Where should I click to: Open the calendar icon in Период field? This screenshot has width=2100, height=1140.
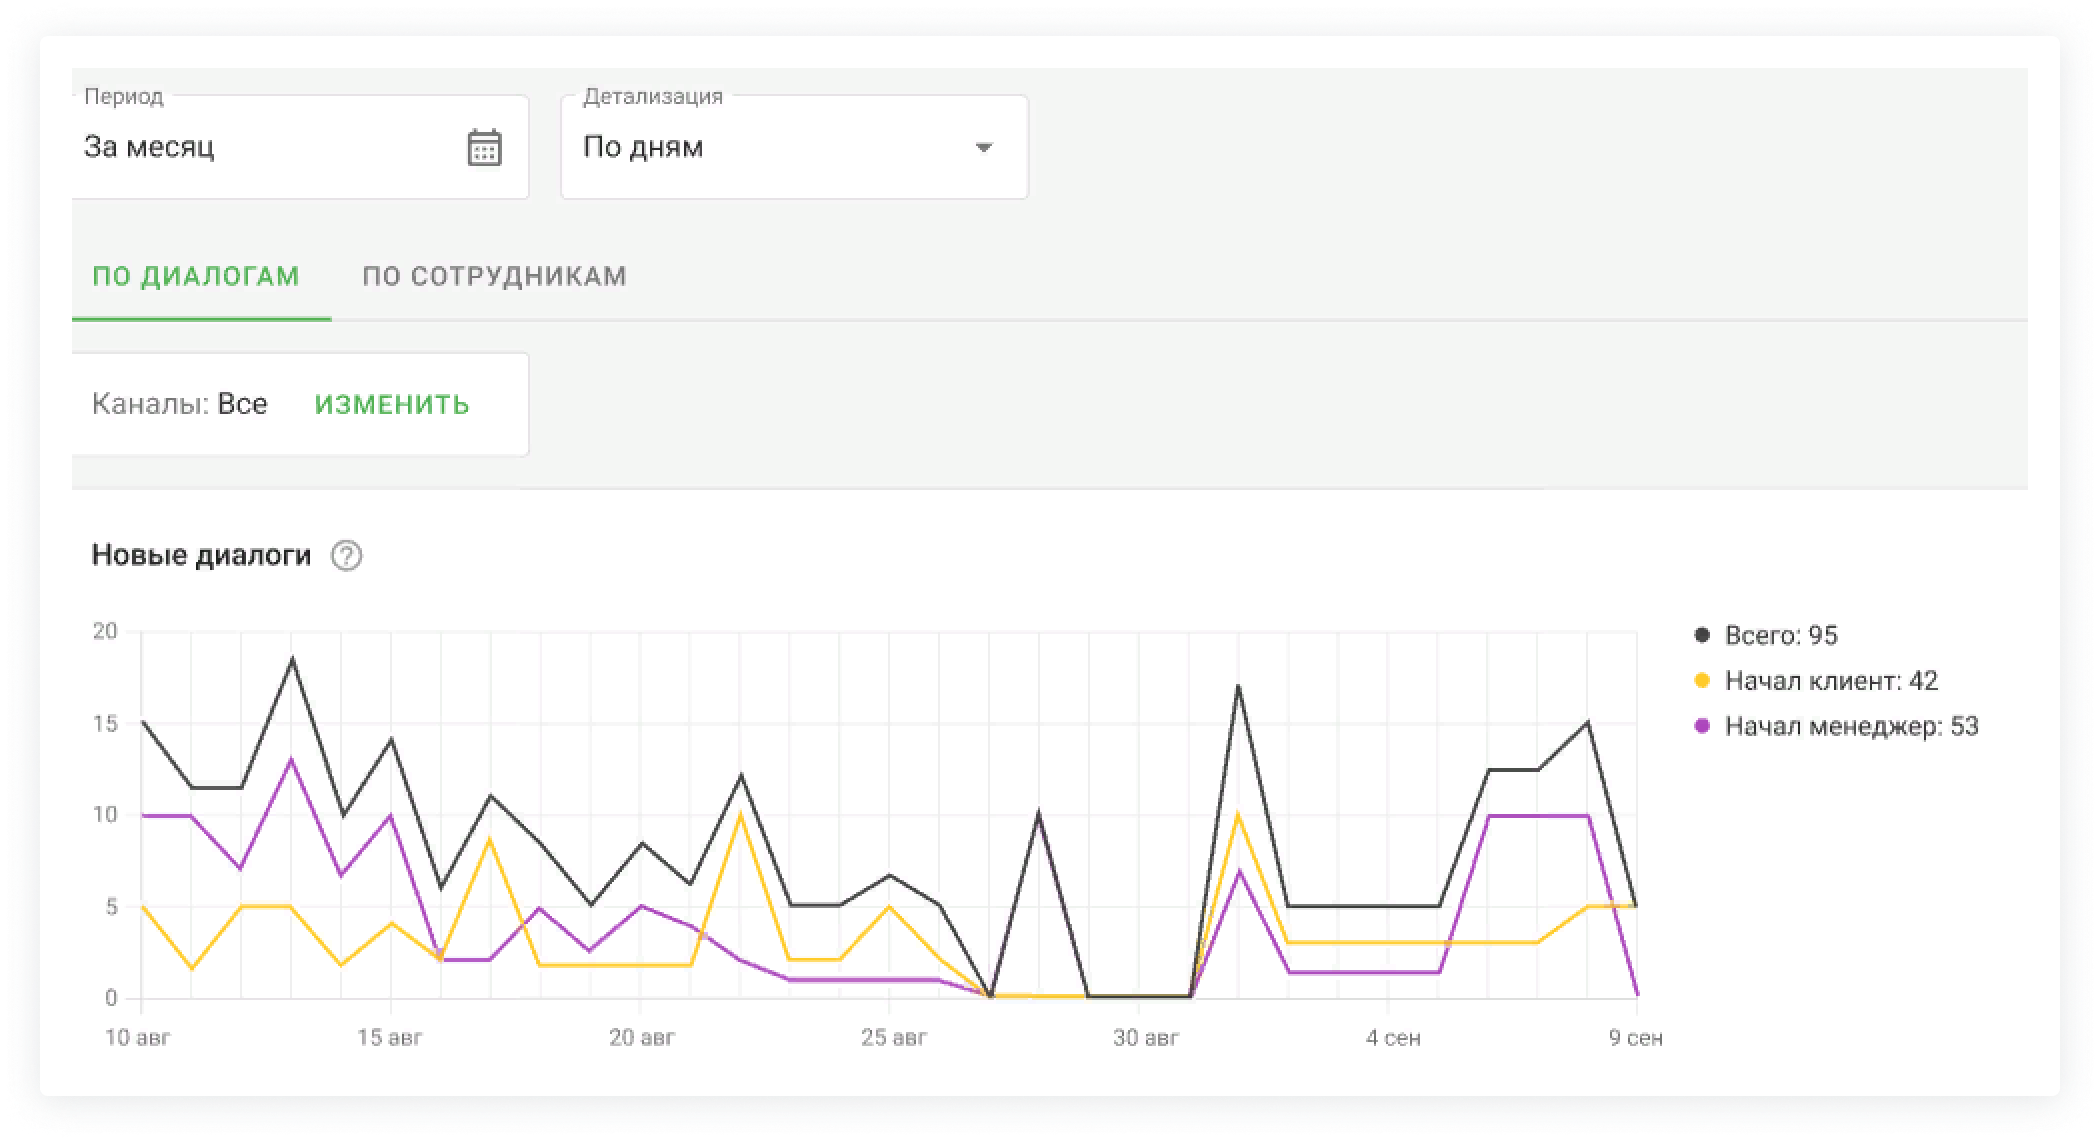[484, 148]
